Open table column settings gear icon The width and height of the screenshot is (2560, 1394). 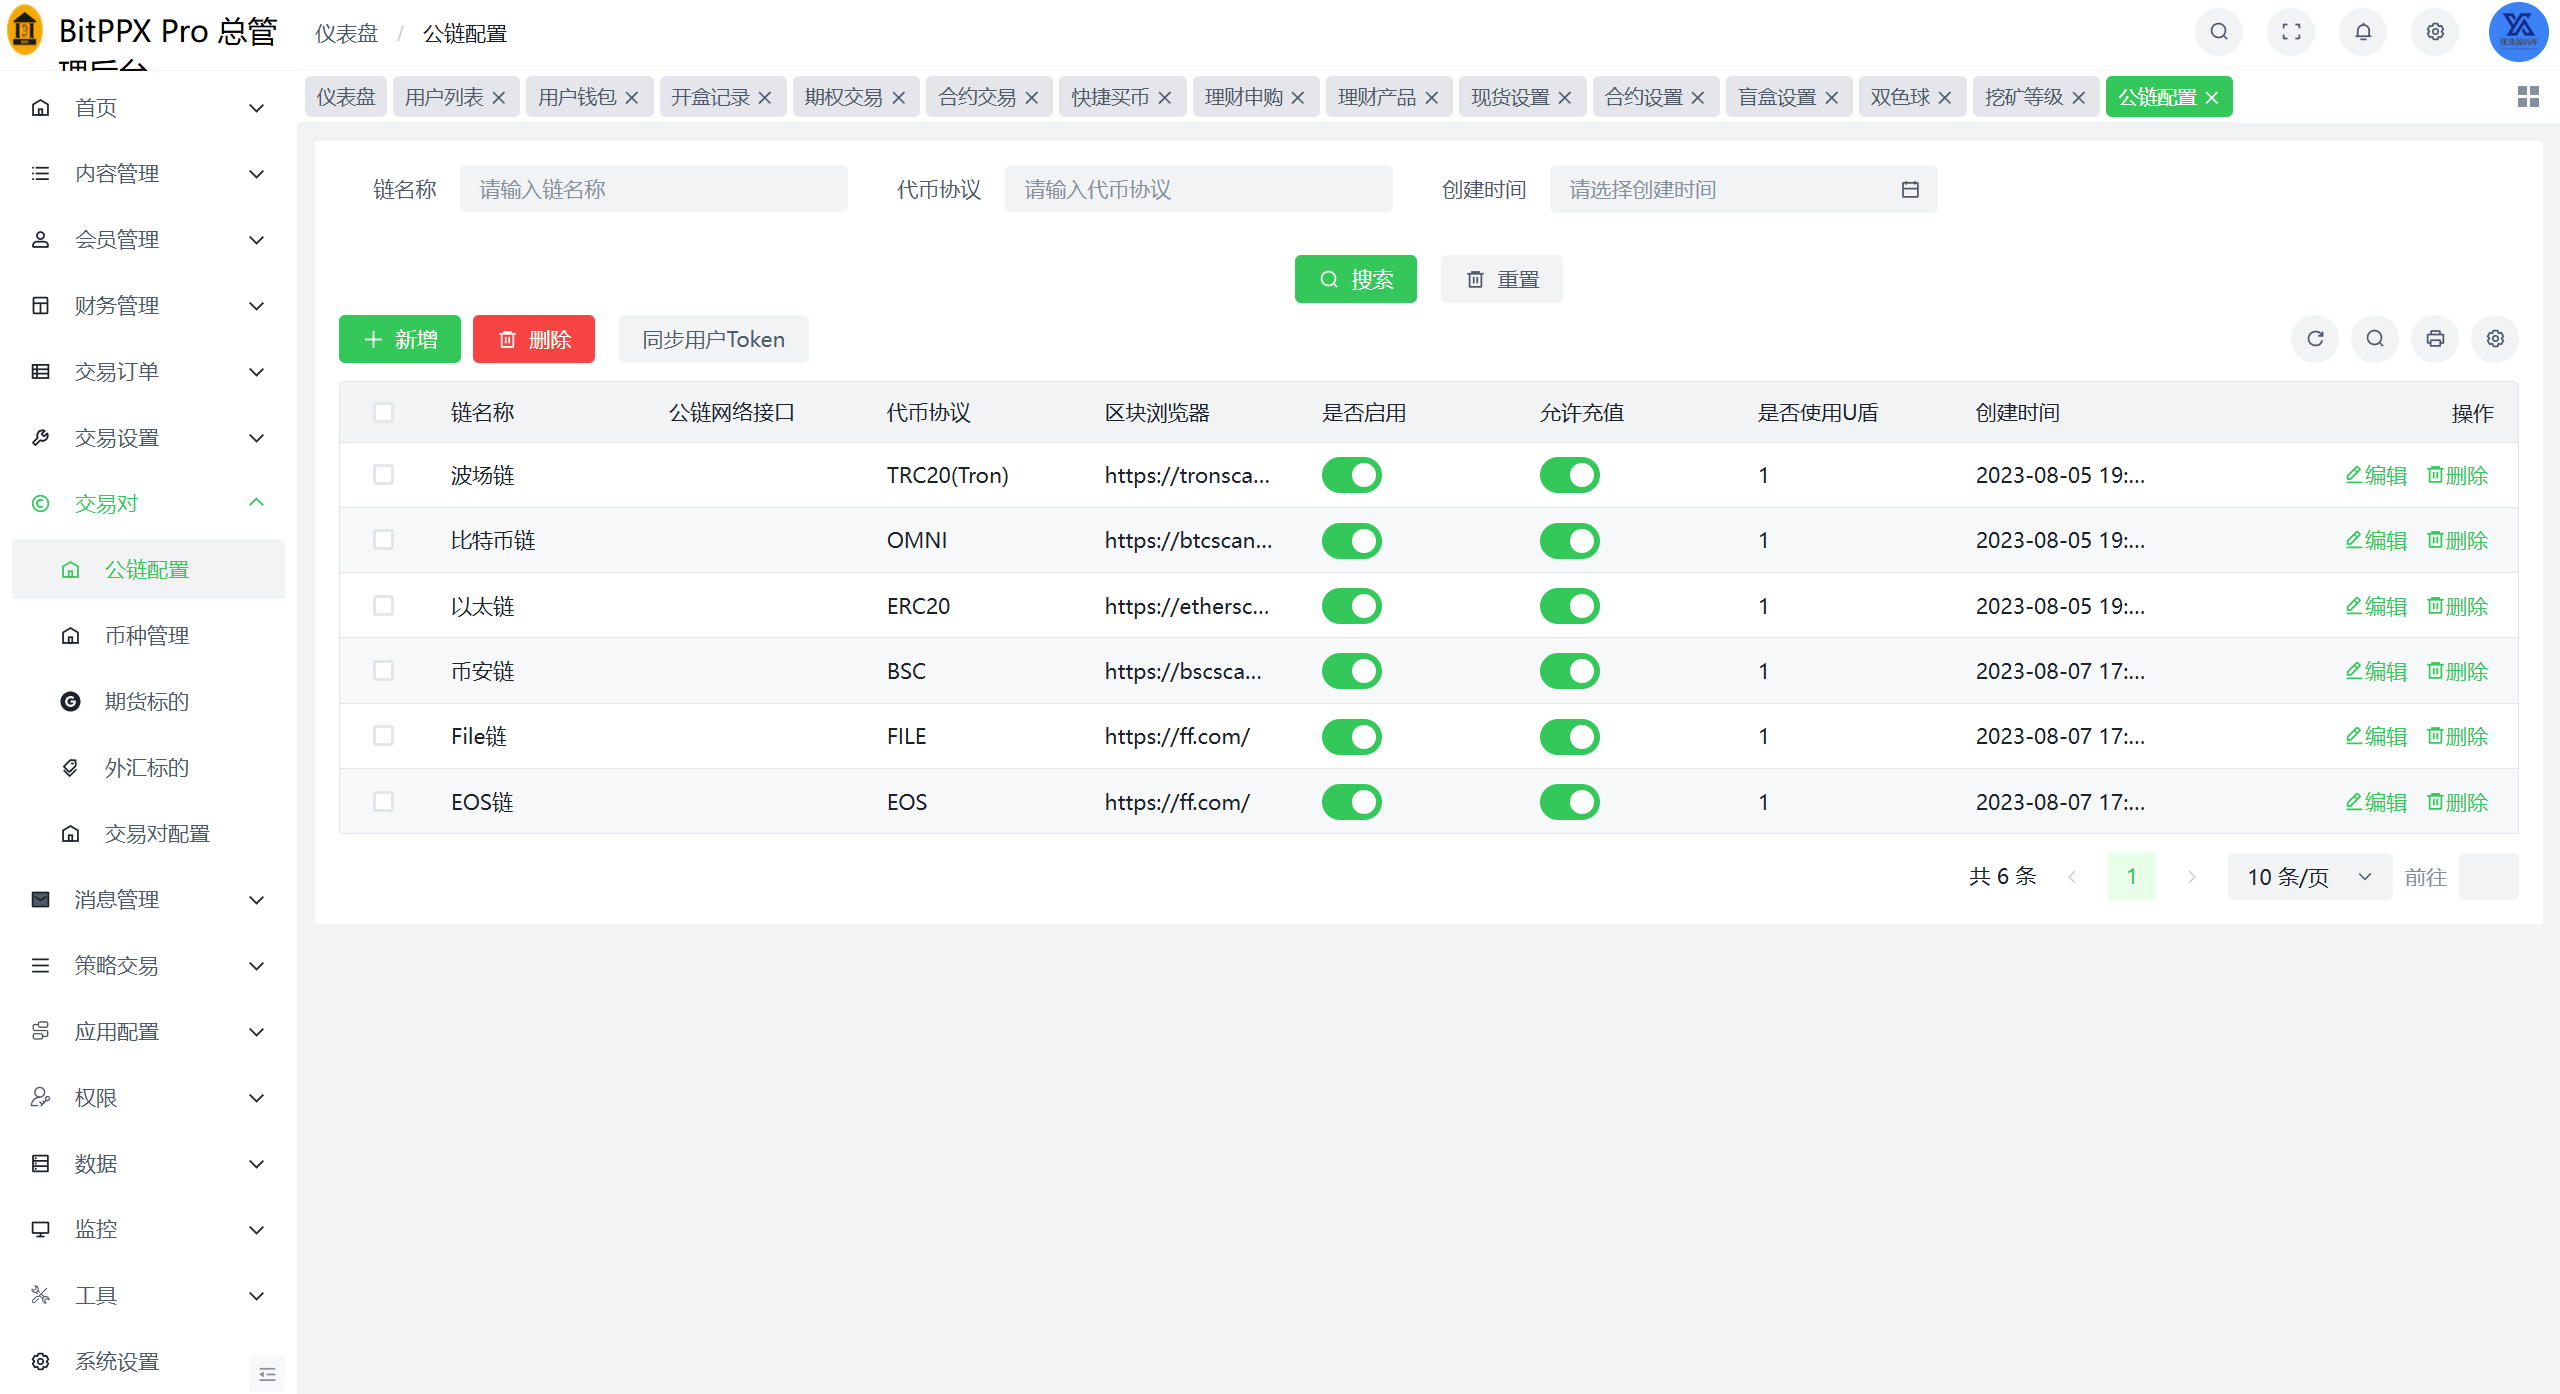(2494, 339)
